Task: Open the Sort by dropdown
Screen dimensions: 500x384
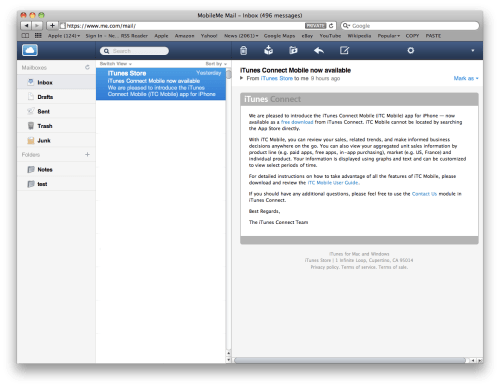Action: pyautogui.click(x=216, y=64)
